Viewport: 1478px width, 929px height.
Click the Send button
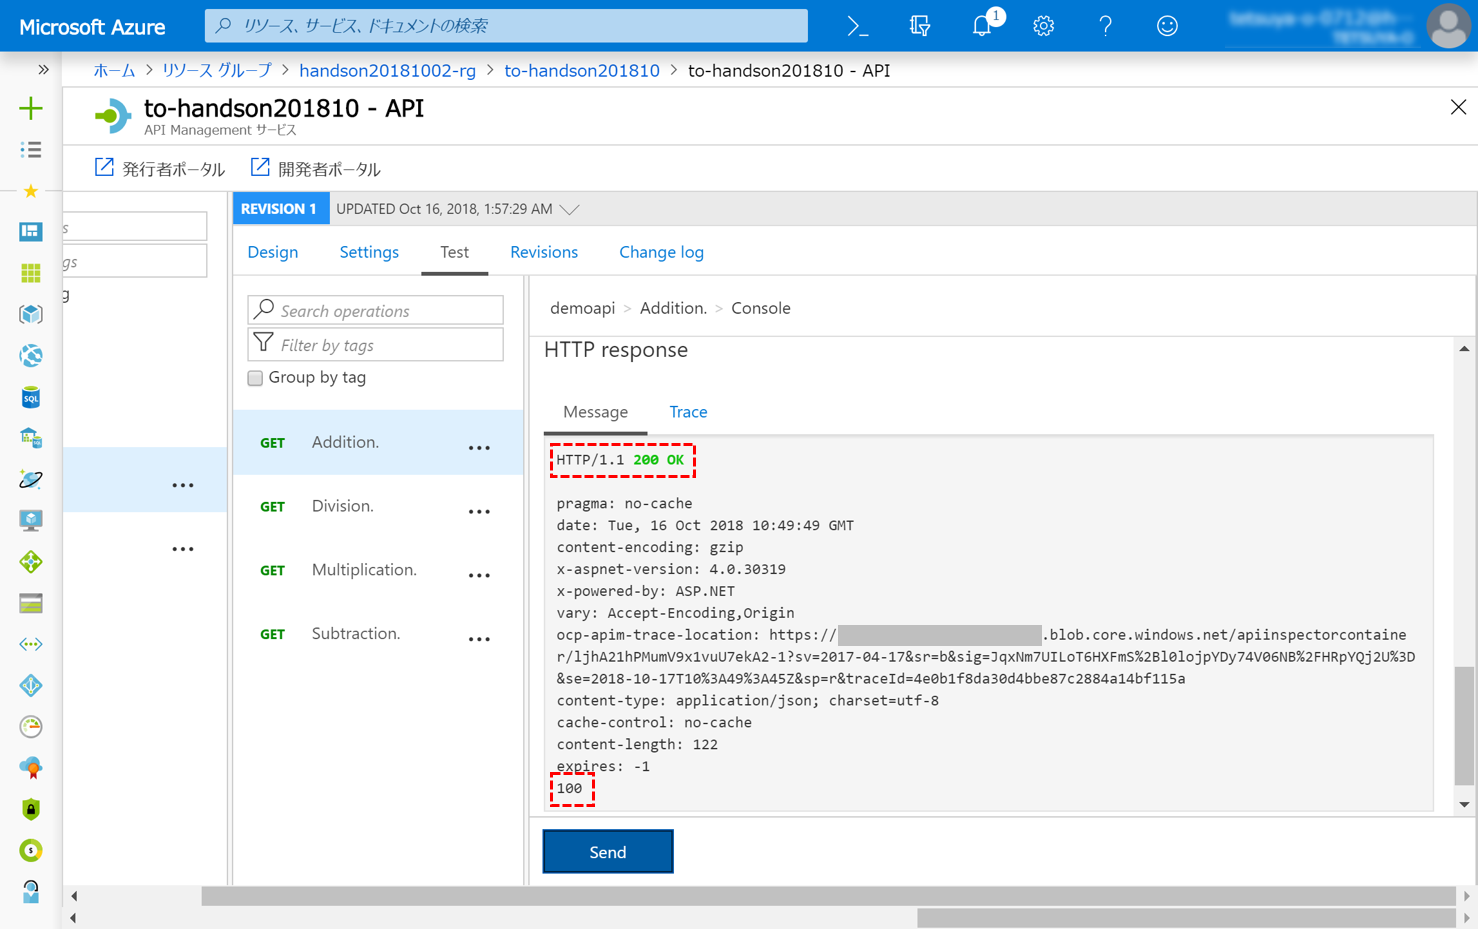coord(607,851)
